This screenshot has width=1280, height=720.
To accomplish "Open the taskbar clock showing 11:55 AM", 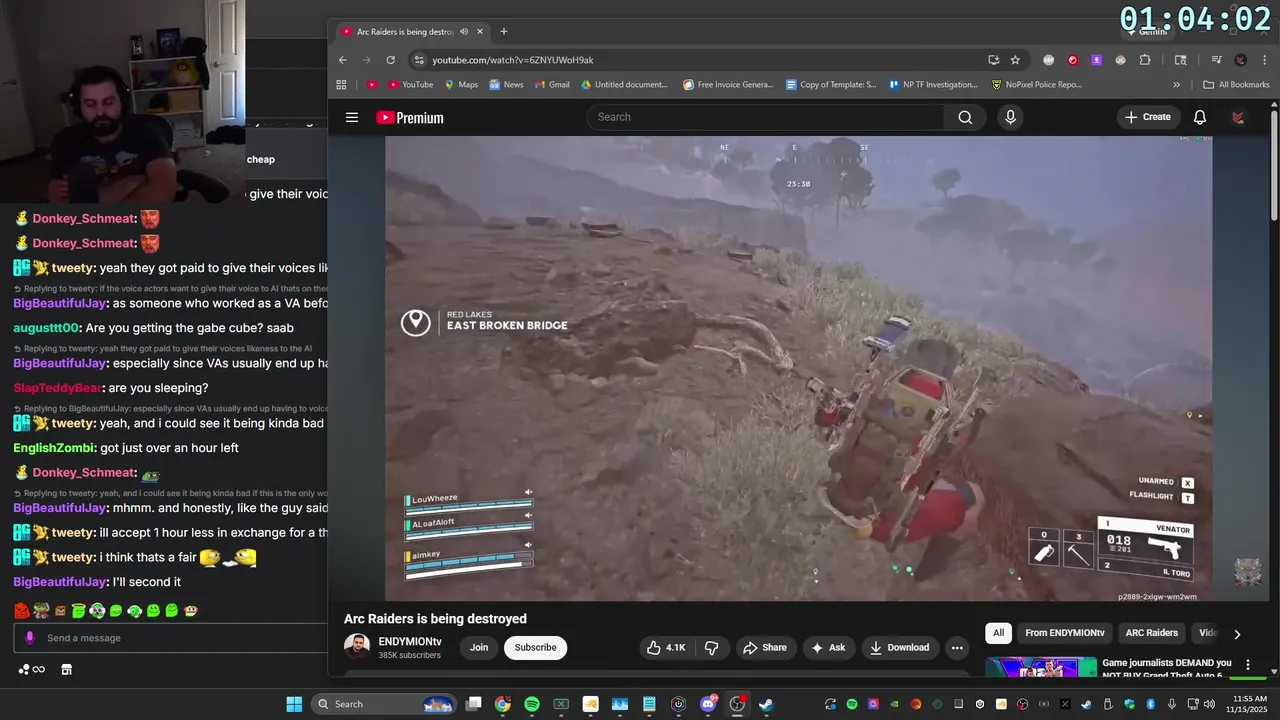I will [1249, 704].
